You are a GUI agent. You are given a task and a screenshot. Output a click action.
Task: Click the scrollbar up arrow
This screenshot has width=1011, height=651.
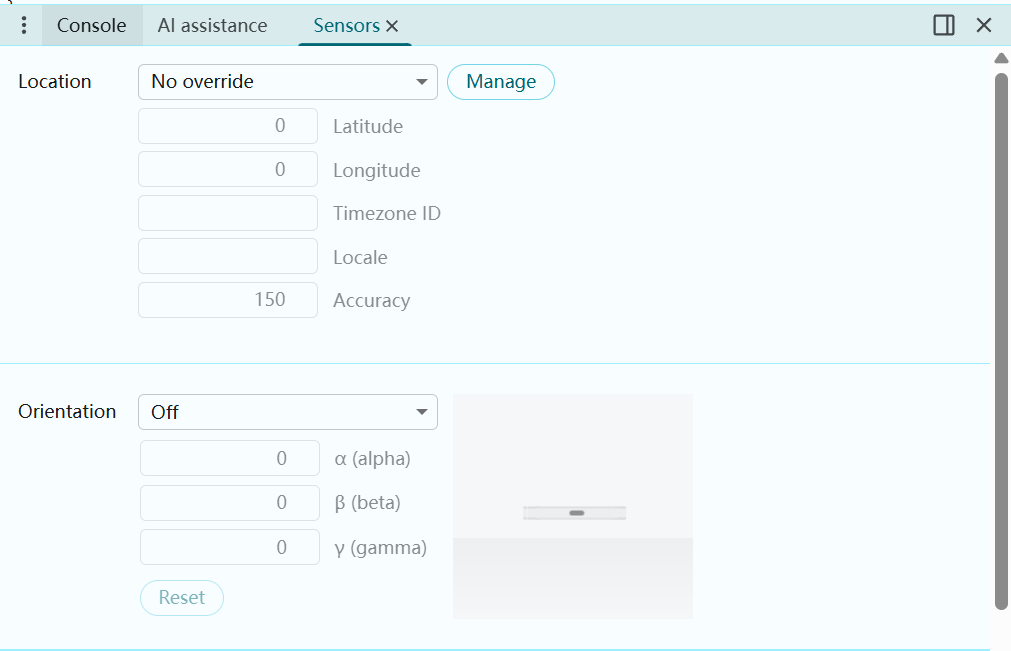[1001, 58]
